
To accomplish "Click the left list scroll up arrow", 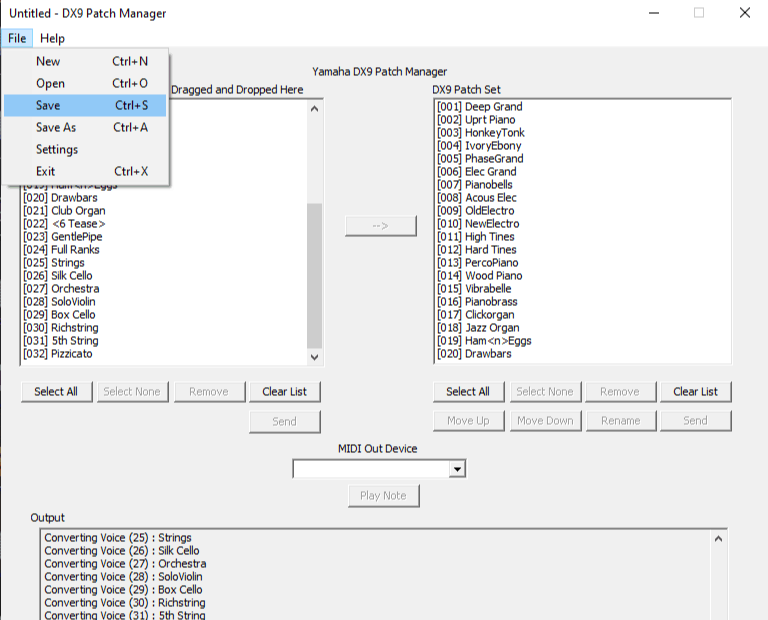I will click(x=315, y=108).
